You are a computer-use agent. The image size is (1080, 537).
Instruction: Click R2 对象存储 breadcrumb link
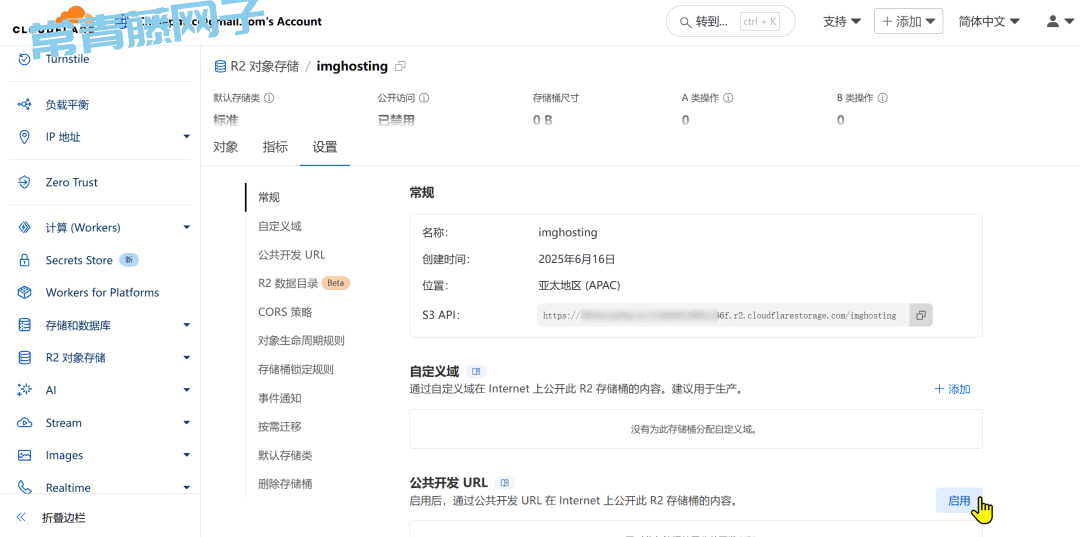(x=264, y=66)
